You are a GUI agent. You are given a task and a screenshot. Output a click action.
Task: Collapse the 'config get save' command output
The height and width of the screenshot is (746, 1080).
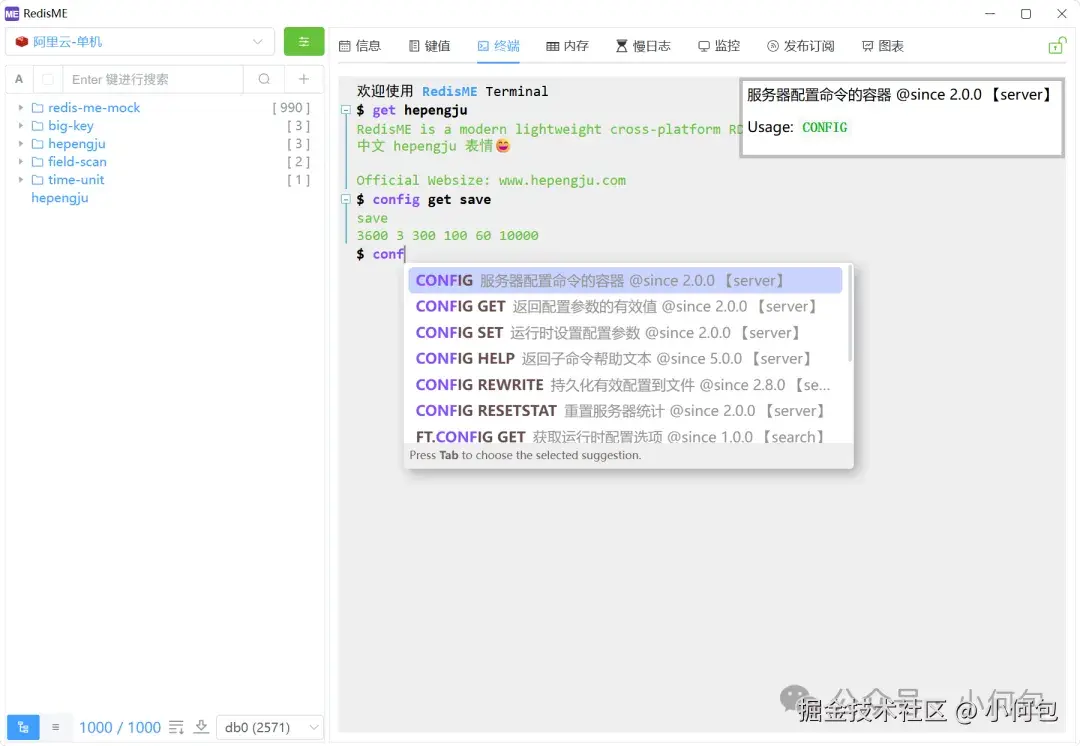pyautogui.click(x=346, y=199)
